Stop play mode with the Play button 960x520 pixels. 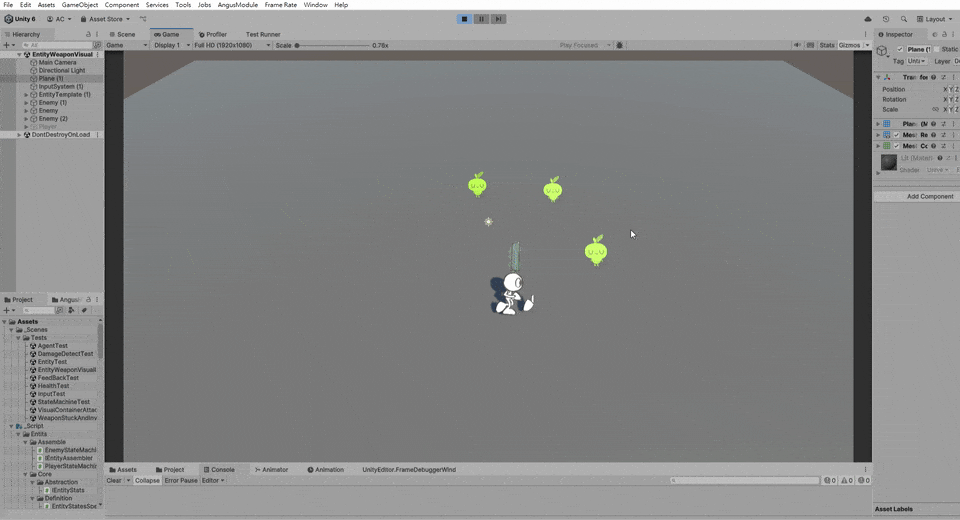click(464, 19)
